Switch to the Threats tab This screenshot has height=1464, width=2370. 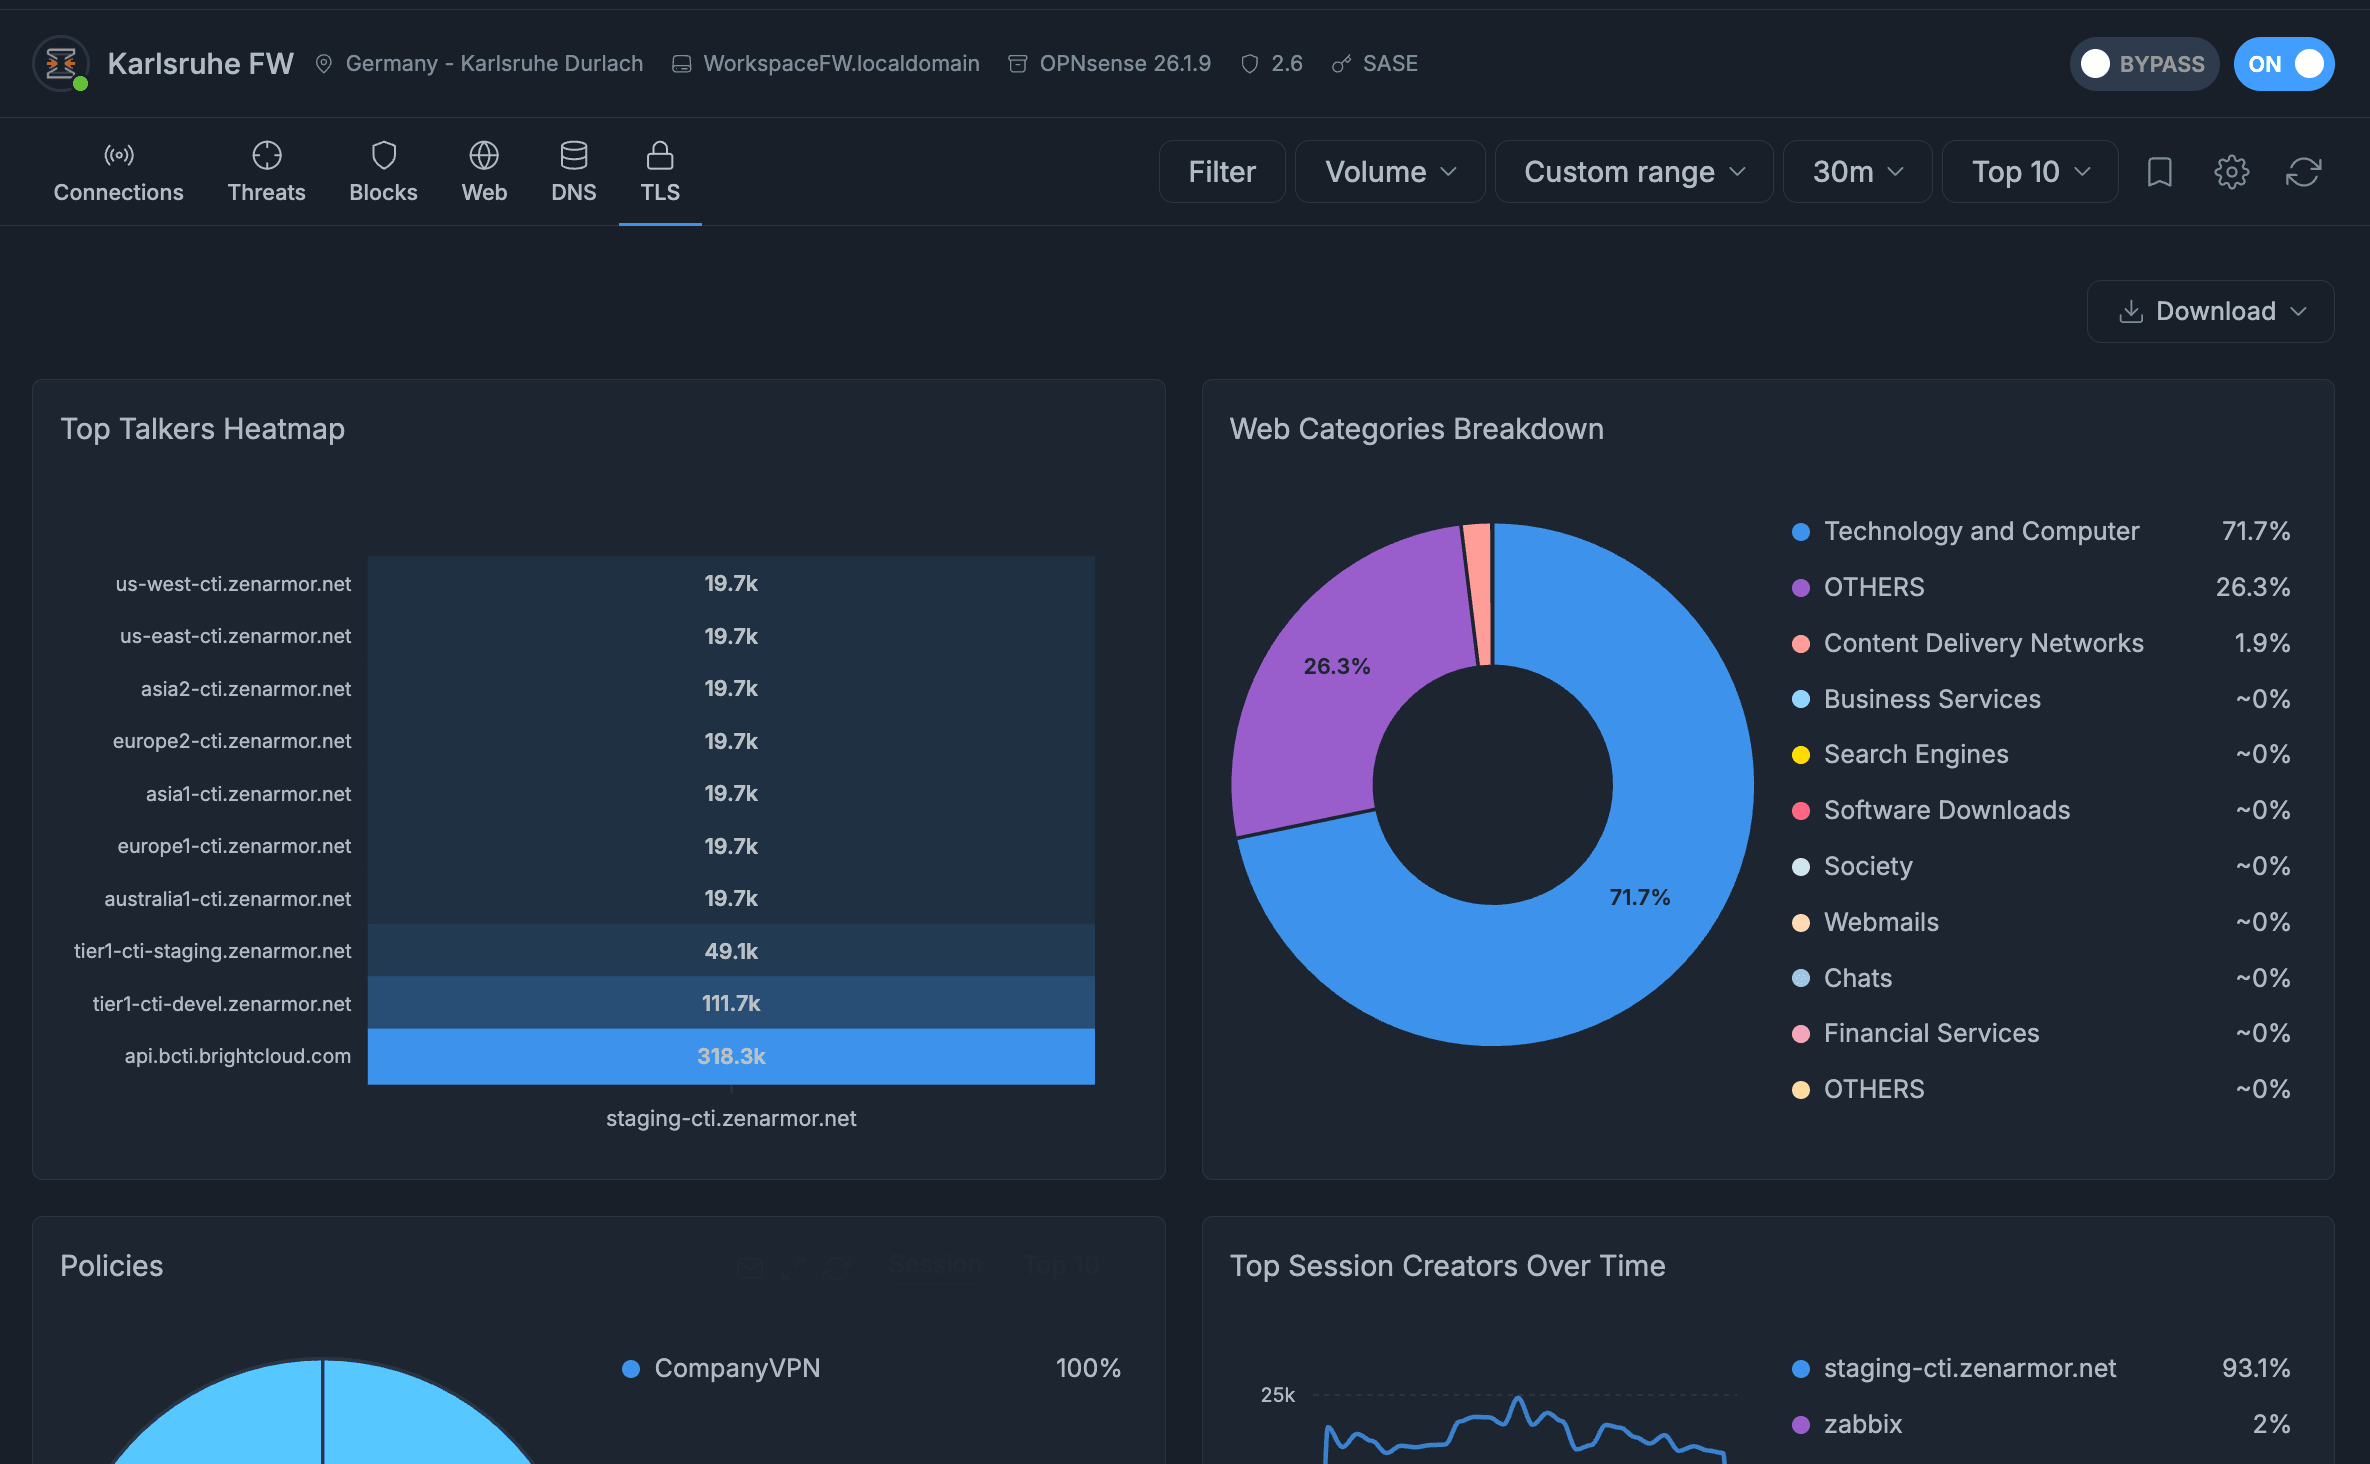click(266, 172)
